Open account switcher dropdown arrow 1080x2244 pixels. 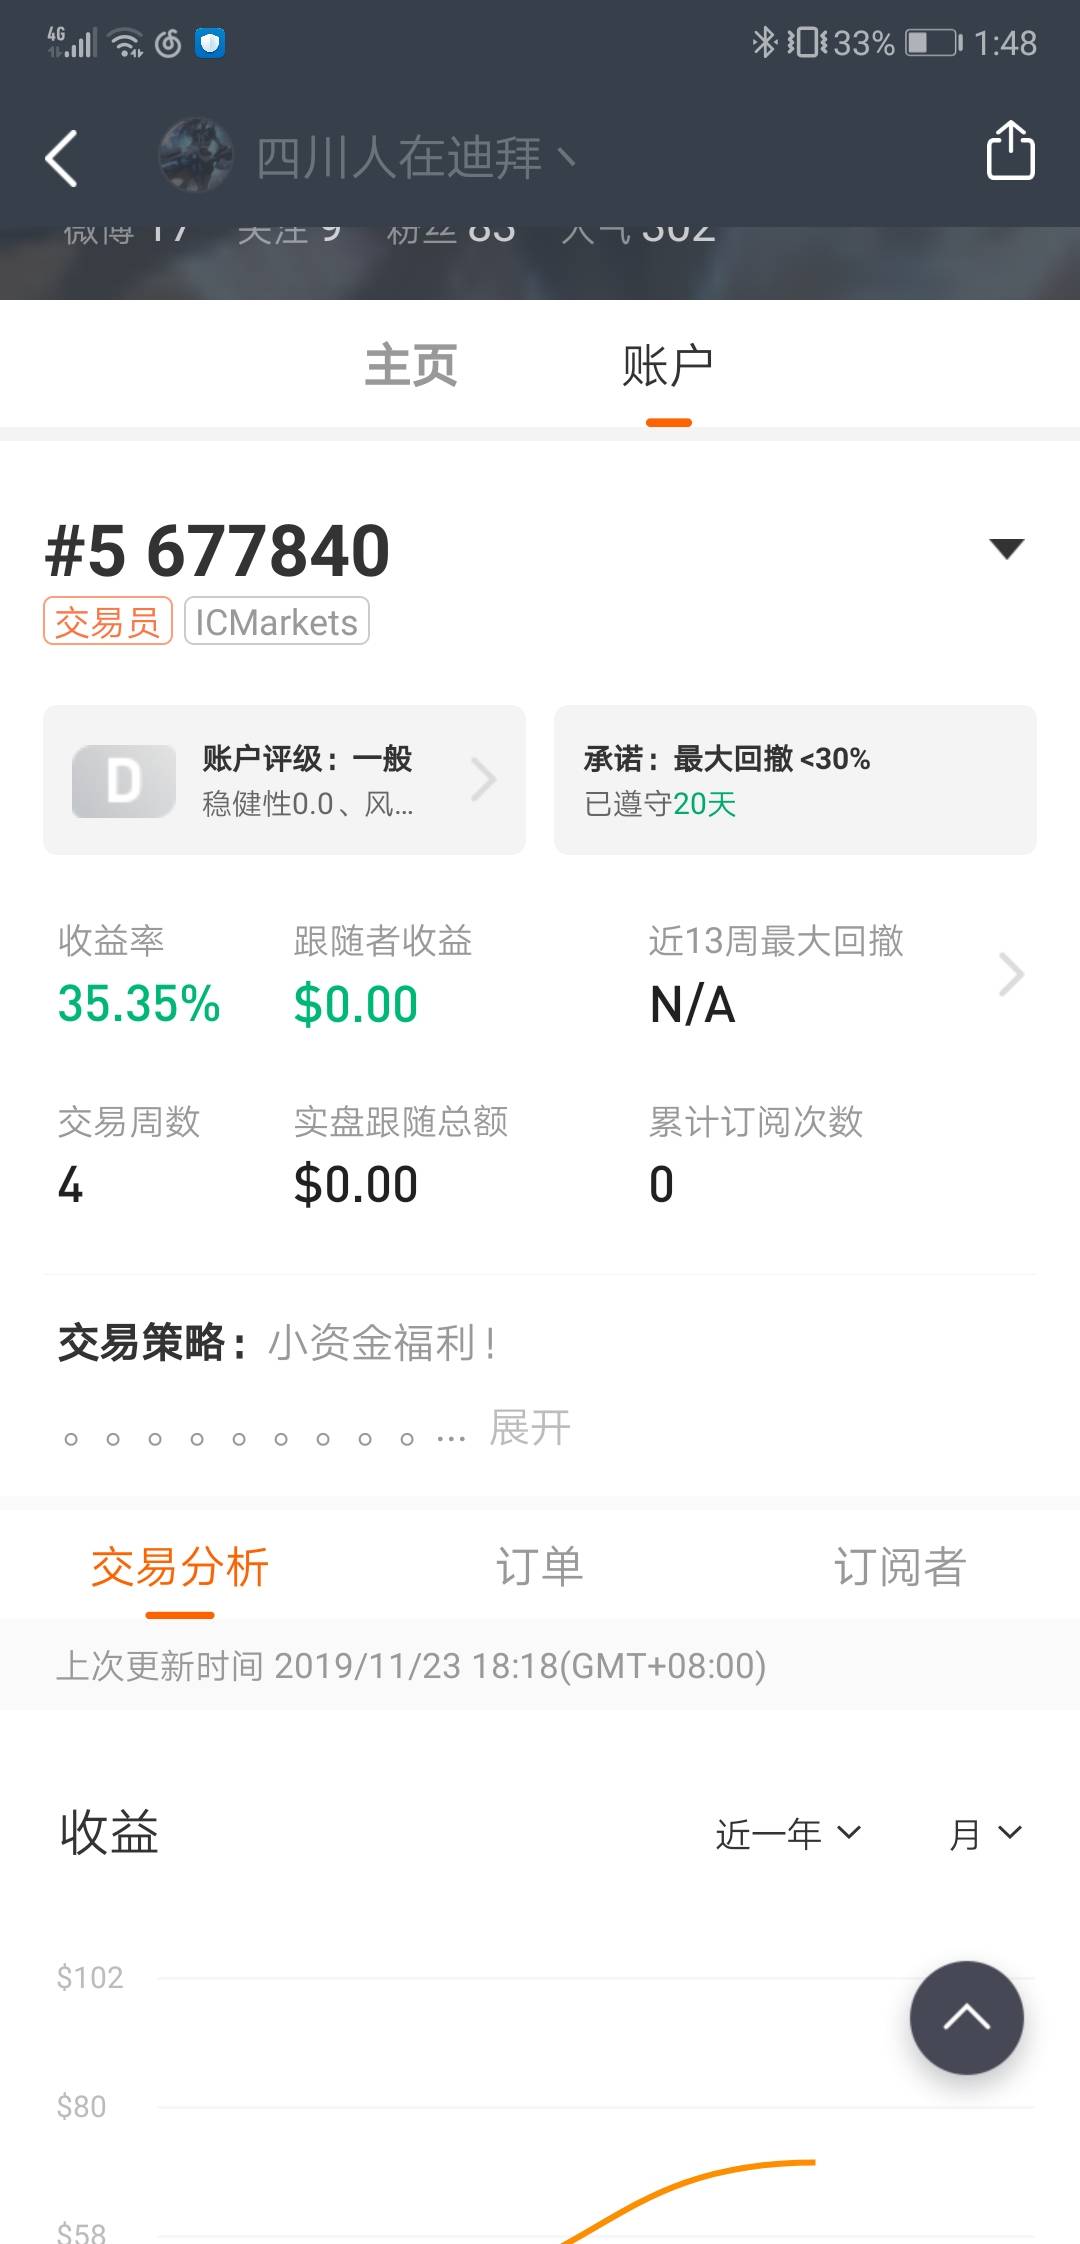tap(1006, 548)
